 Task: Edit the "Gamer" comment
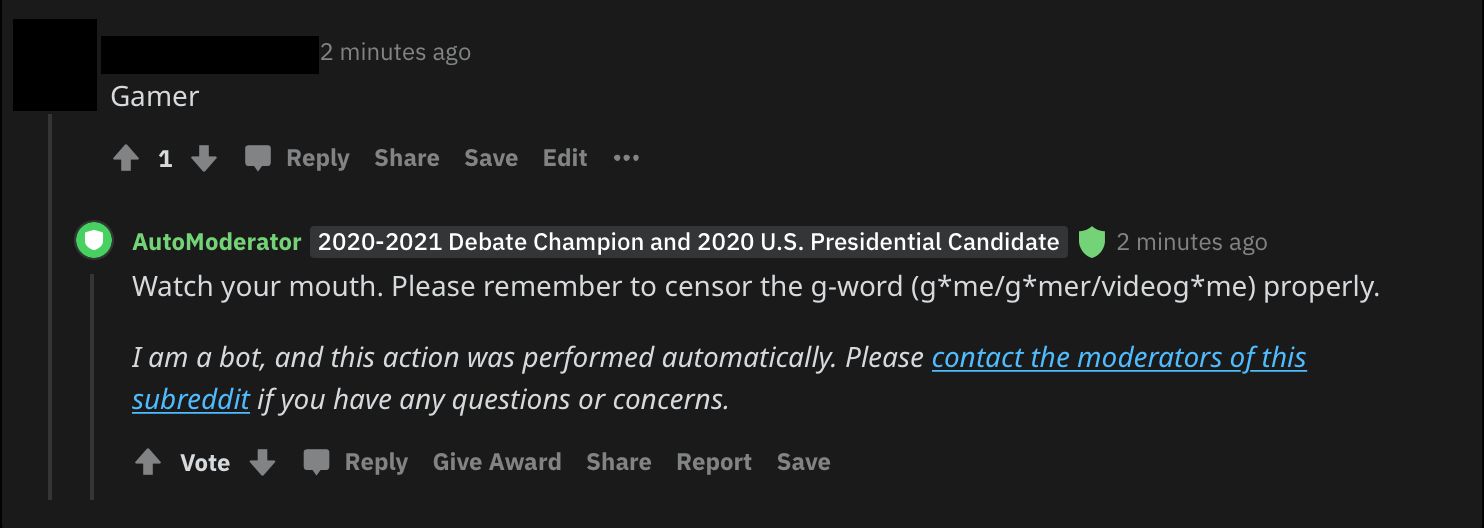pyautogui.click(x=565, y=158)
